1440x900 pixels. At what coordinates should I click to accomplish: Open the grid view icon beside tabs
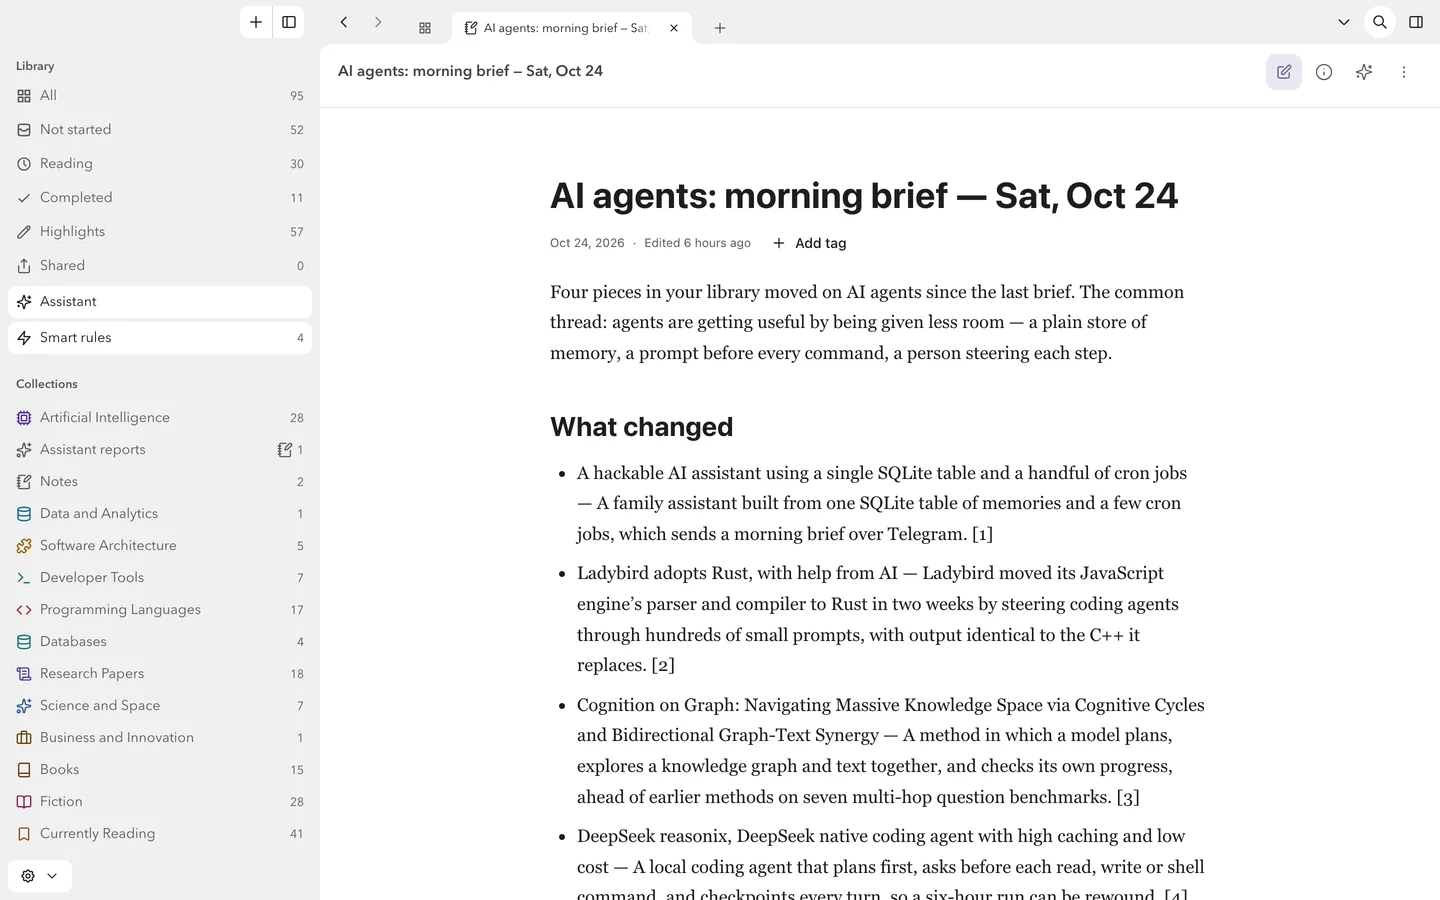[x=425, y=28]
